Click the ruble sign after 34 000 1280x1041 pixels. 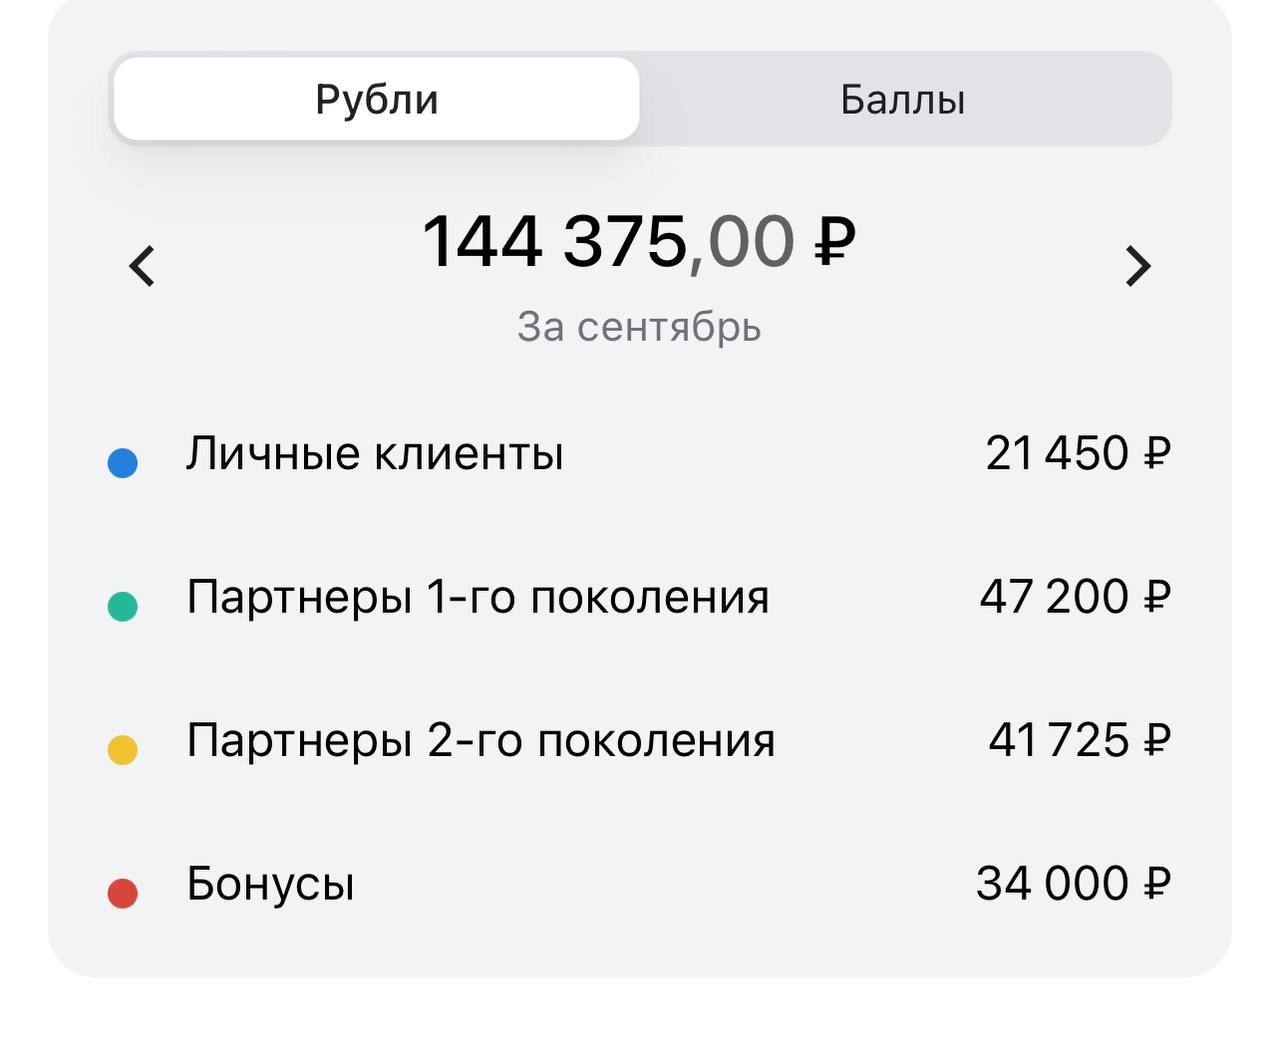[x=1156, y=884]
